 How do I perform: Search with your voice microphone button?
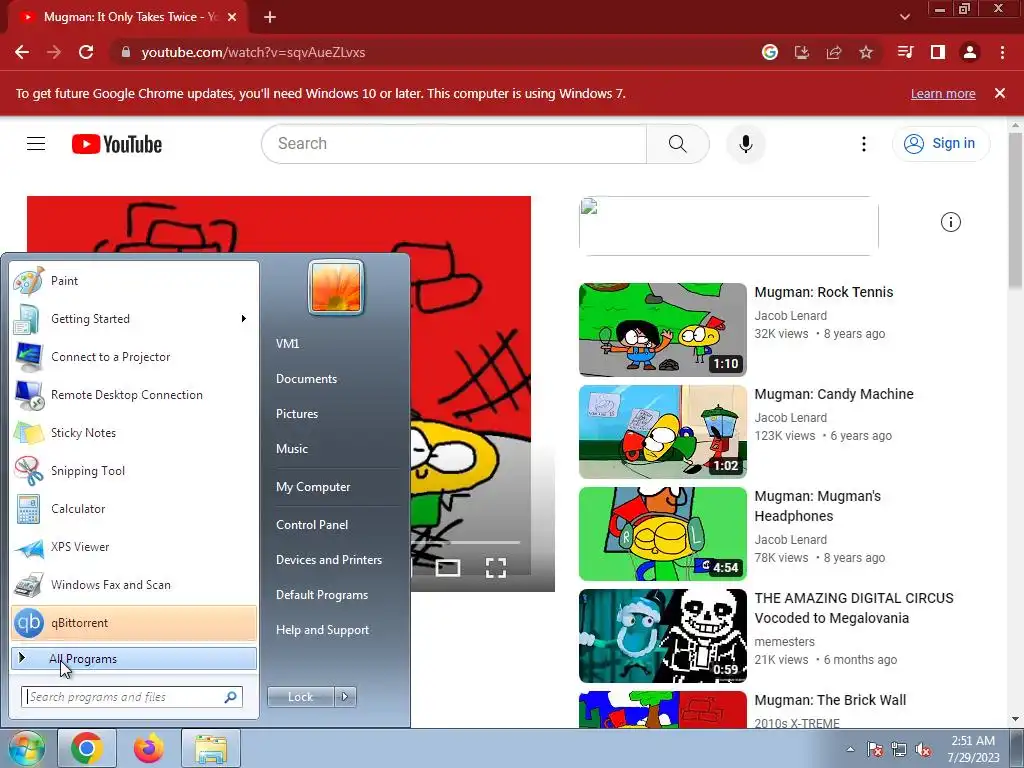[746, 144]
